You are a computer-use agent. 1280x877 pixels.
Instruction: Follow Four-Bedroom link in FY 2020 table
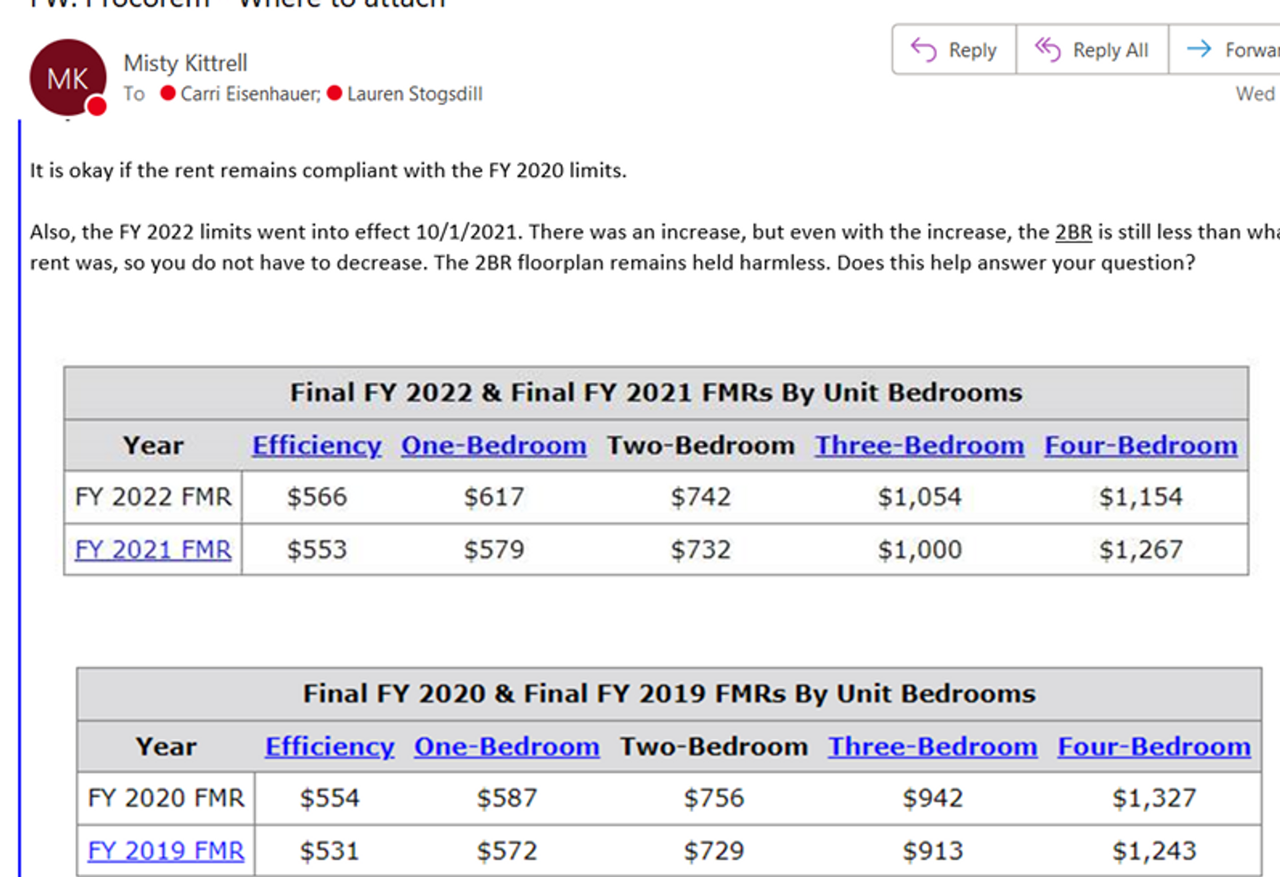1153,747
